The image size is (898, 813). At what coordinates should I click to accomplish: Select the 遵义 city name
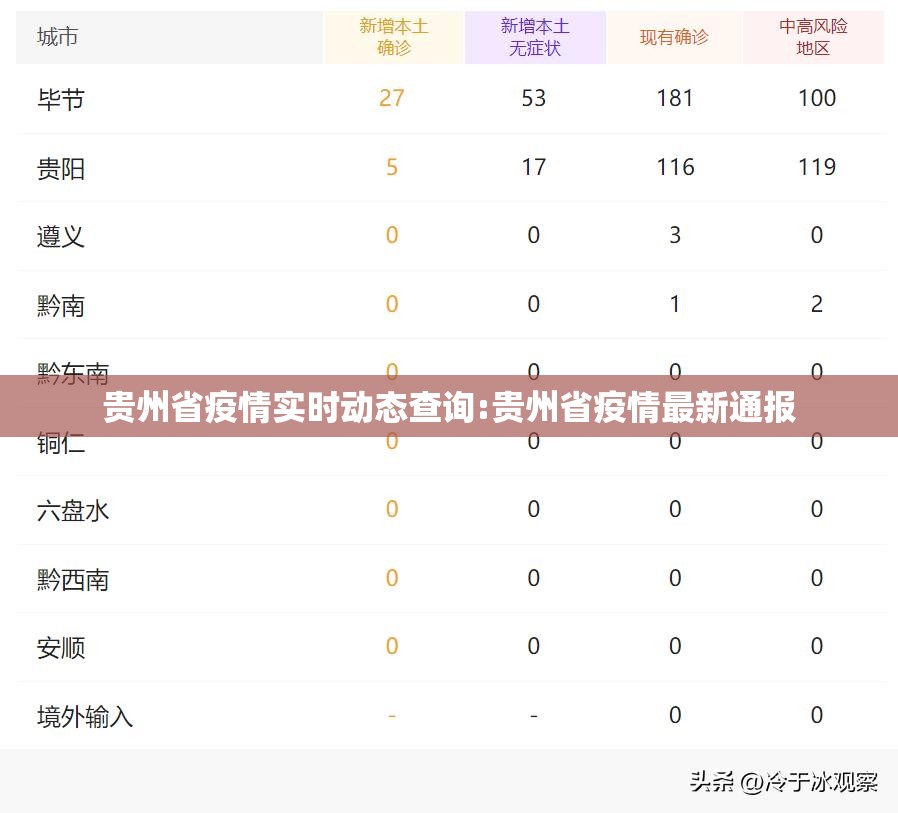pyautogui.click(x=61, y=236)
